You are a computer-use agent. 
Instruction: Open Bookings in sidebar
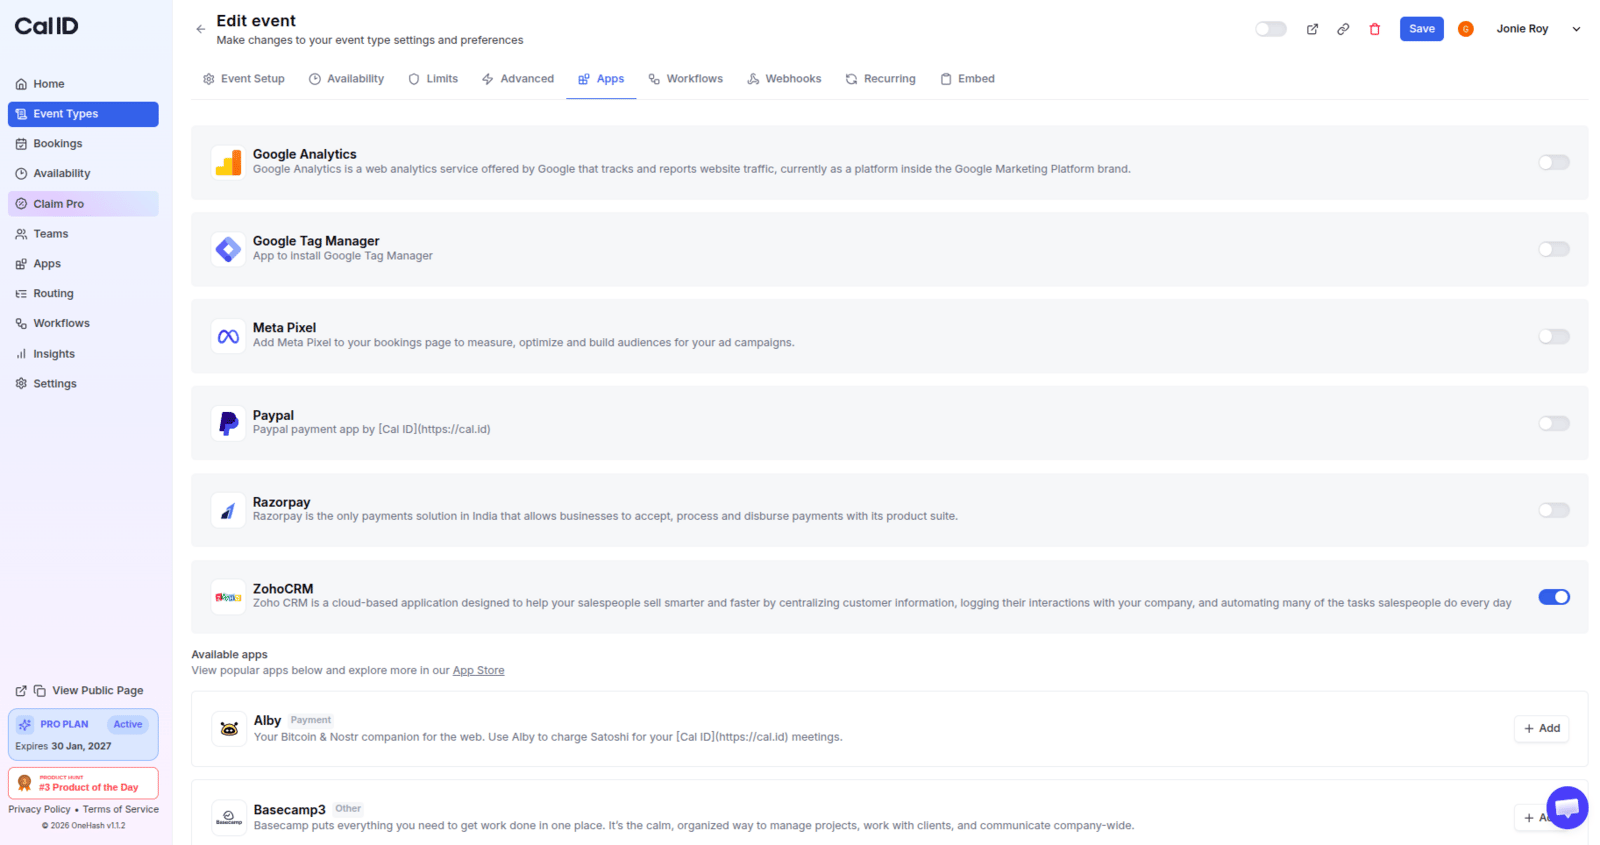83,144
